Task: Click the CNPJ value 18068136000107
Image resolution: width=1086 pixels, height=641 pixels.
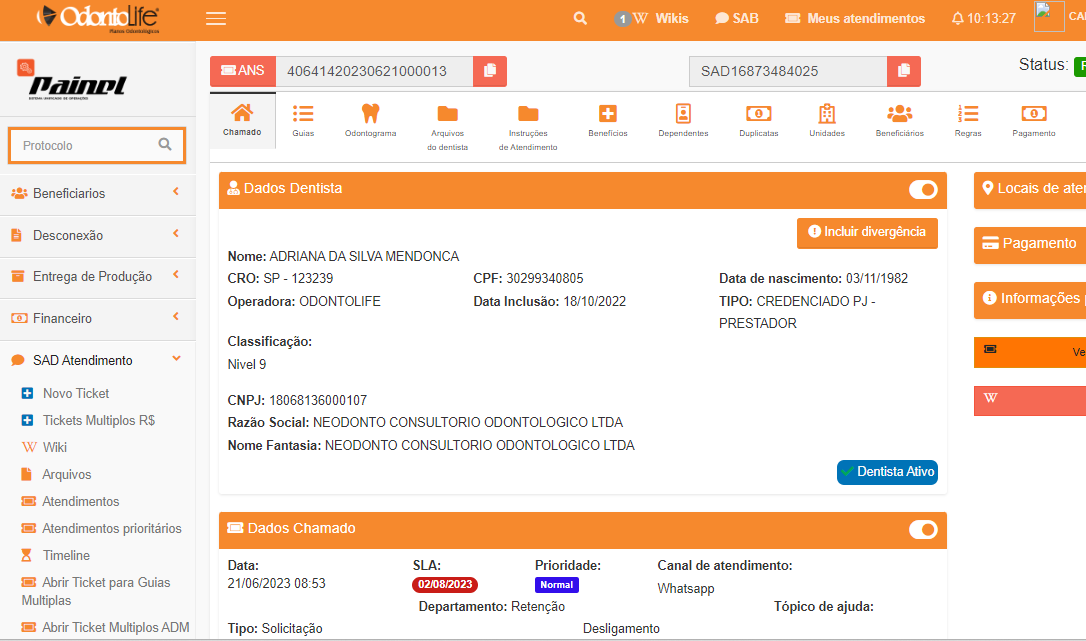Action: (318, 401)
